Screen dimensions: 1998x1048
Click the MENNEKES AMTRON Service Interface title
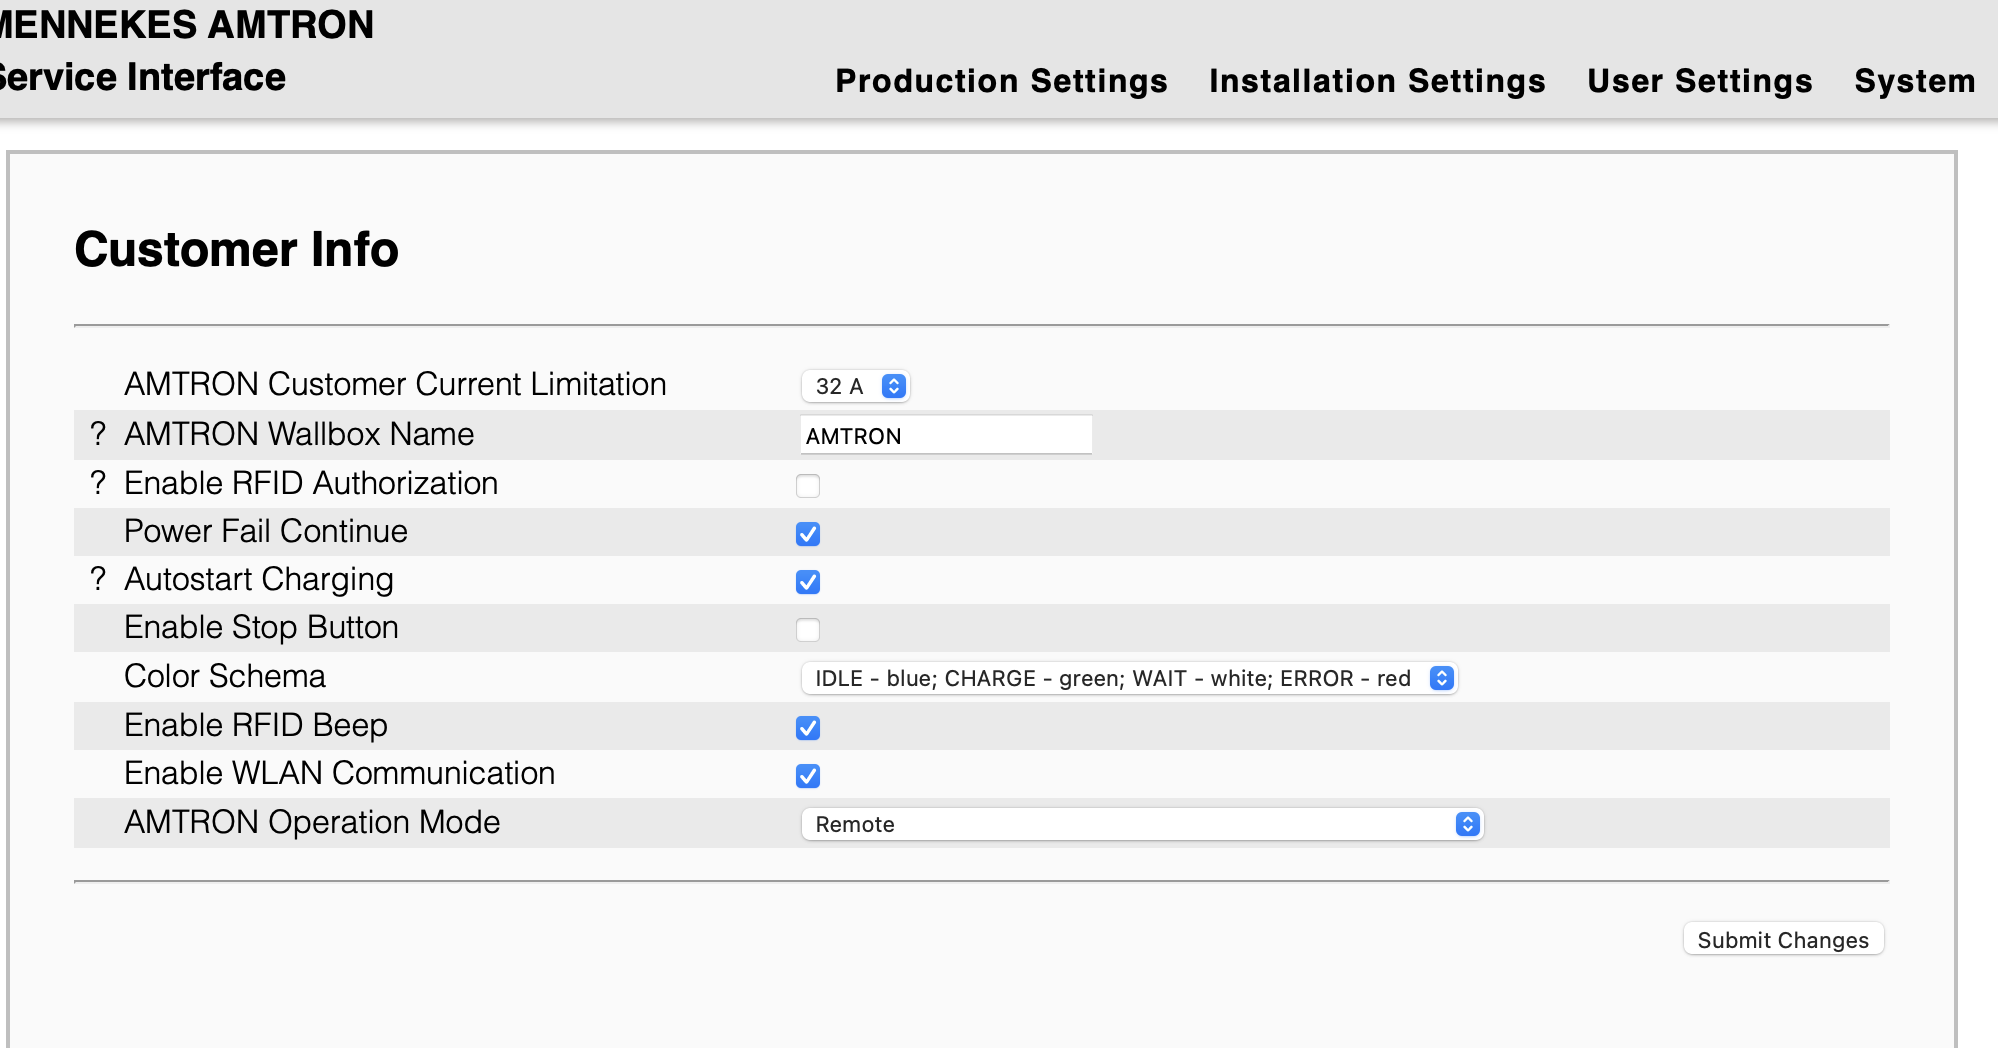pyautogui.click(x=186, y=50)
